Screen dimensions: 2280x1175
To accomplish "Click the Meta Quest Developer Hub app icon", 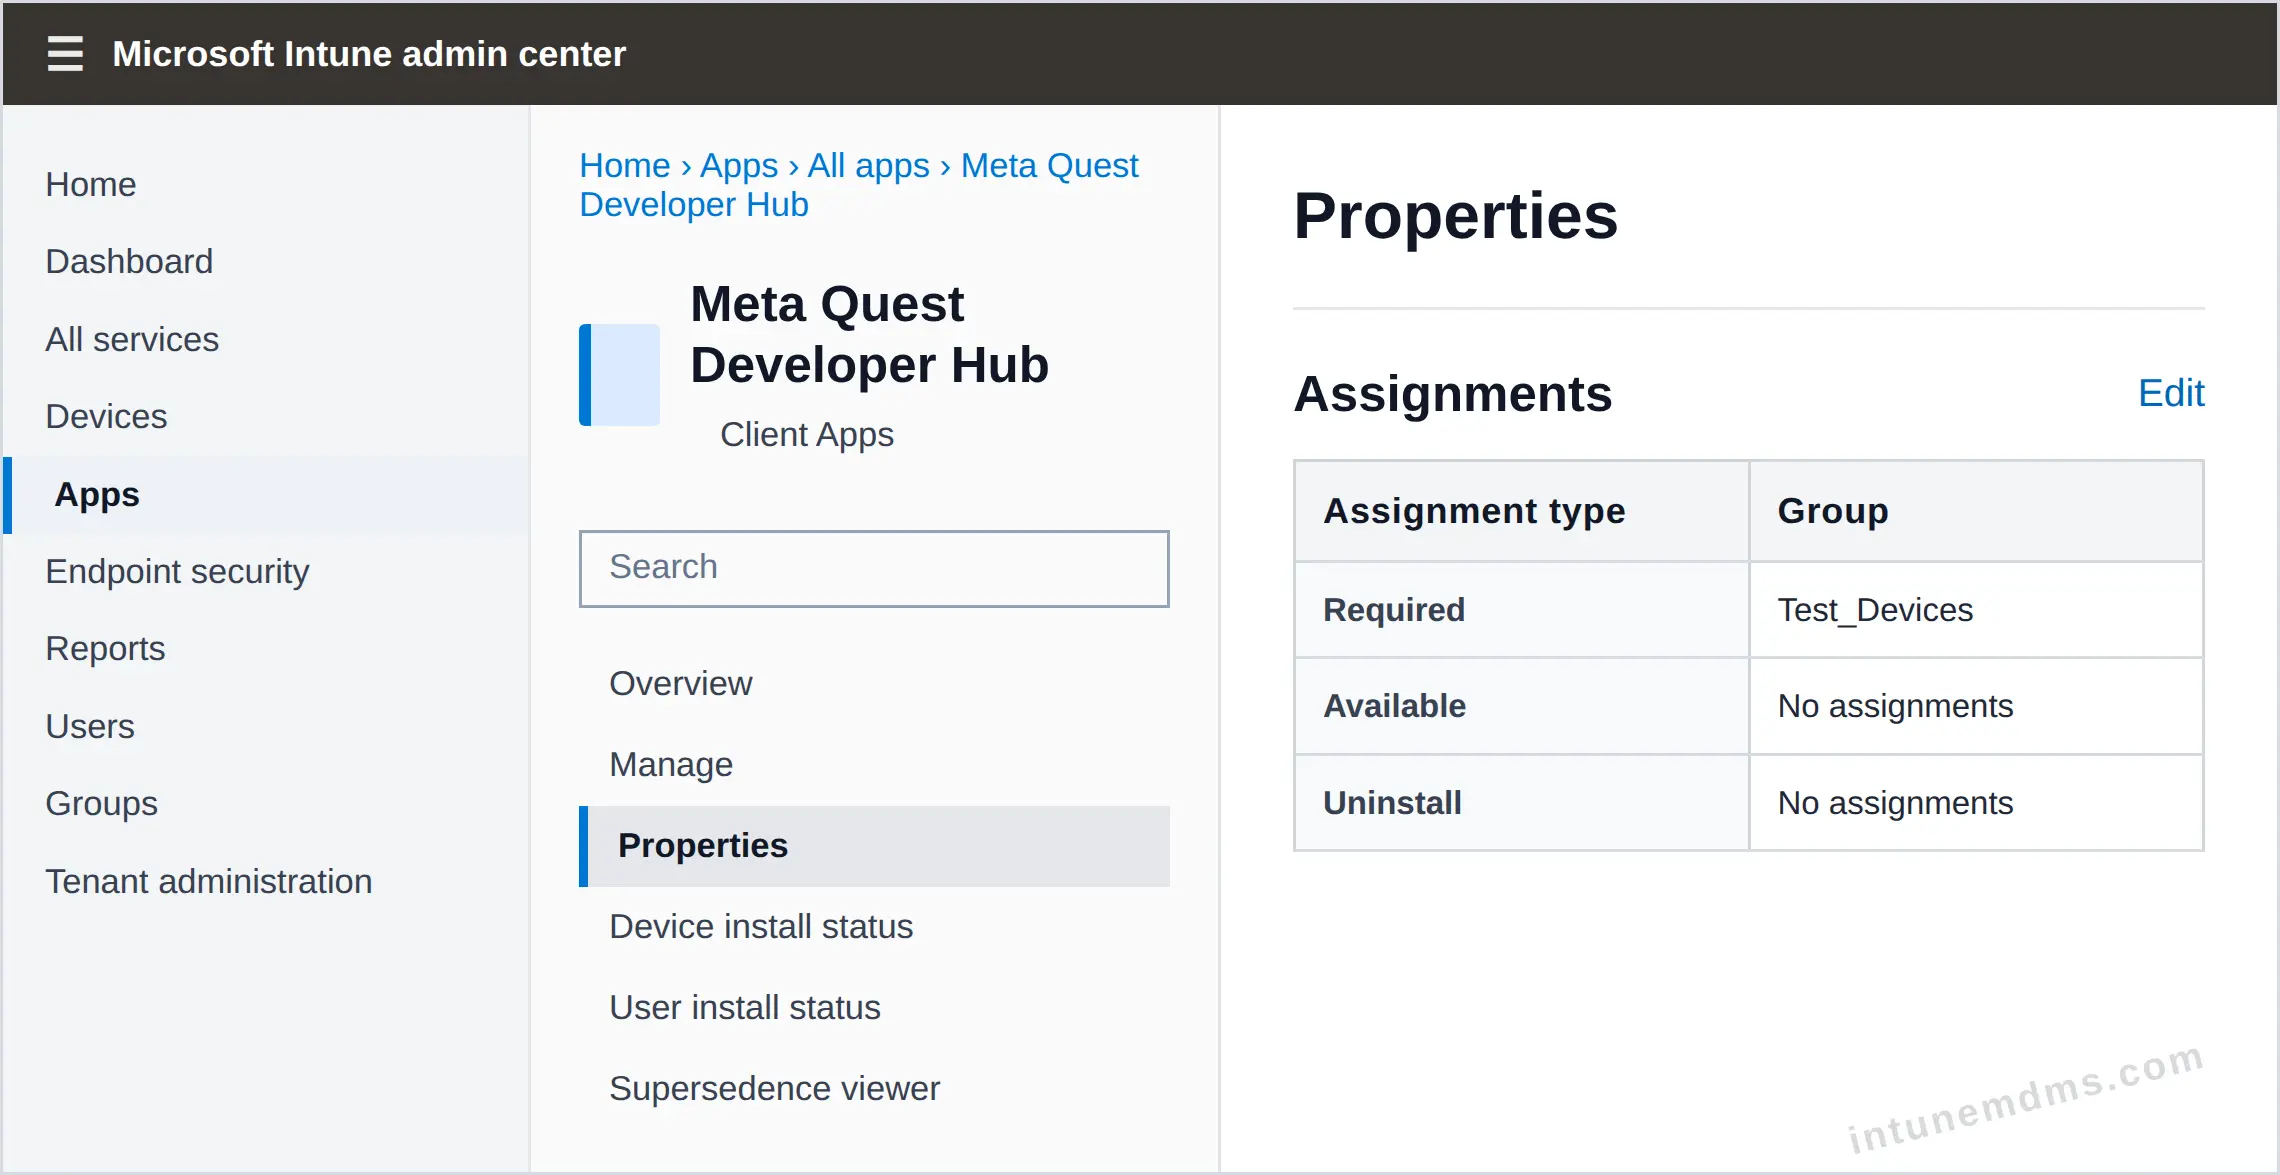I will (x=619, y=375).
